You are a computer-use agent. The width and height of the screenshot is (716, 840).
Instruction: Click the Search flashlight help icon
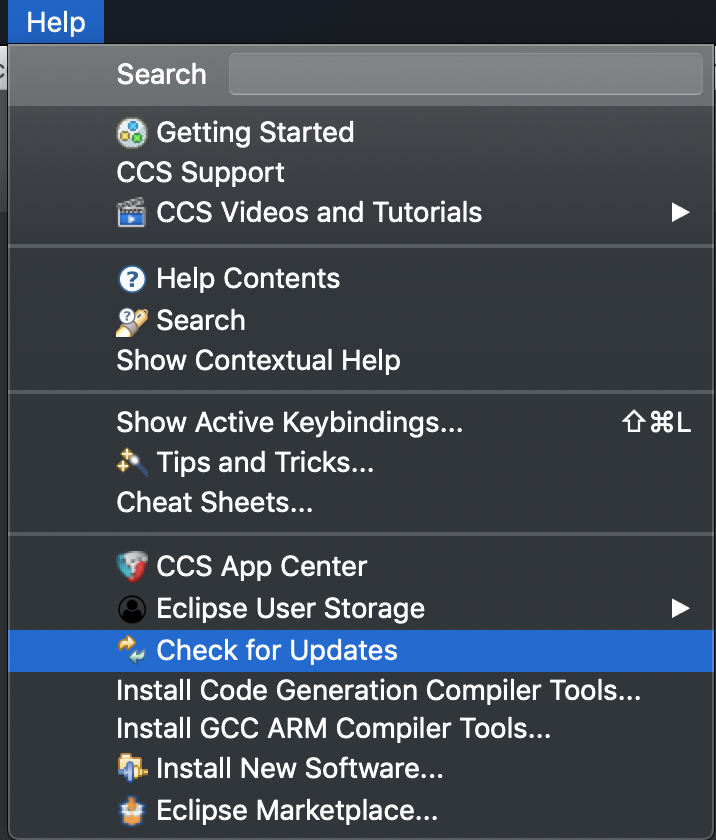(132, 321)
